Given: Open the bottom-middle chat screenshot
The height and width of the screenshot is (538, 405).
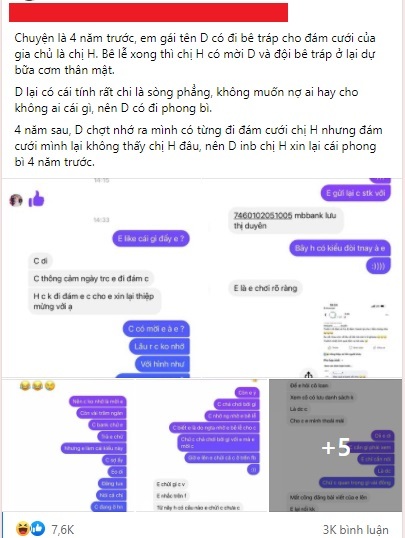Looking at the screenshot, I should tap(201, 445).
